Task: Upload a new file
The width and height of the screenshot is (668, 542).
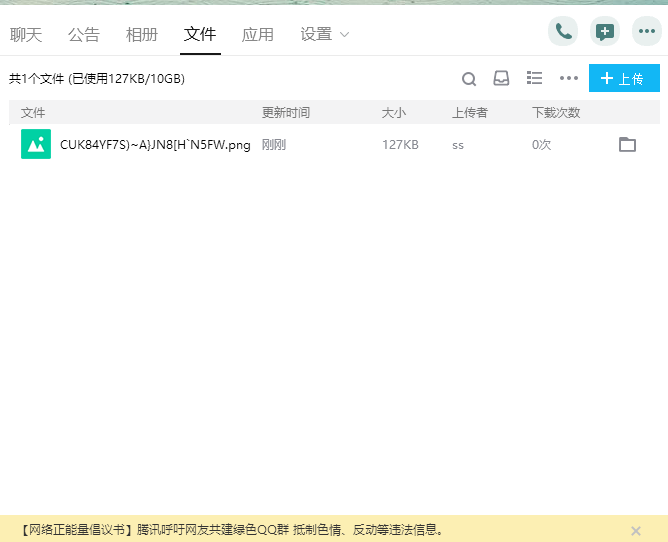Action: tap(624, 78)
